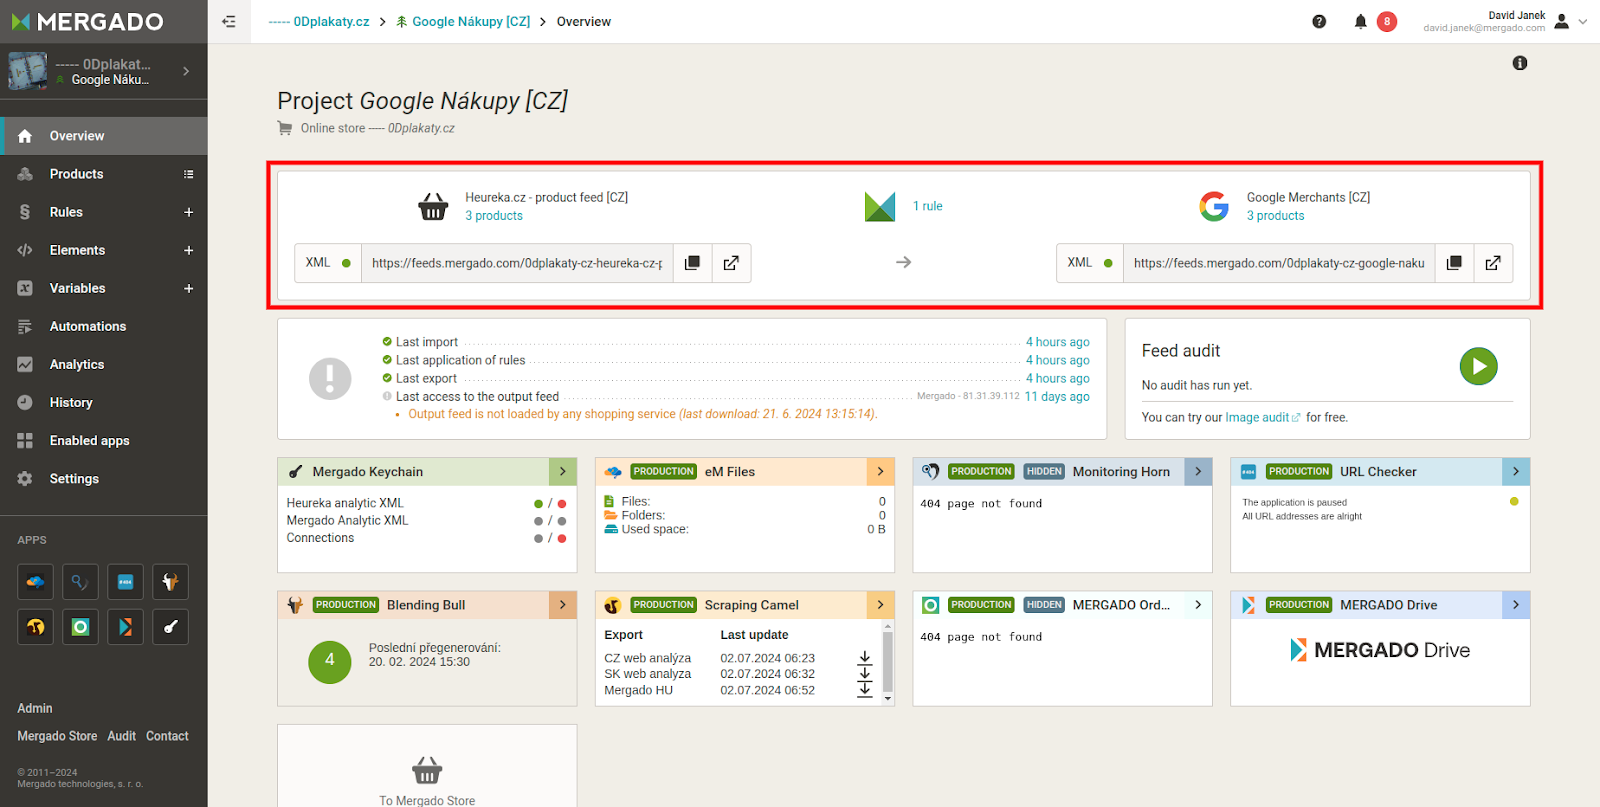This screenshot has height=807, width=1600.
Task: Expand Scraping Camel widget arrow
Action: (x=880, y=605)
